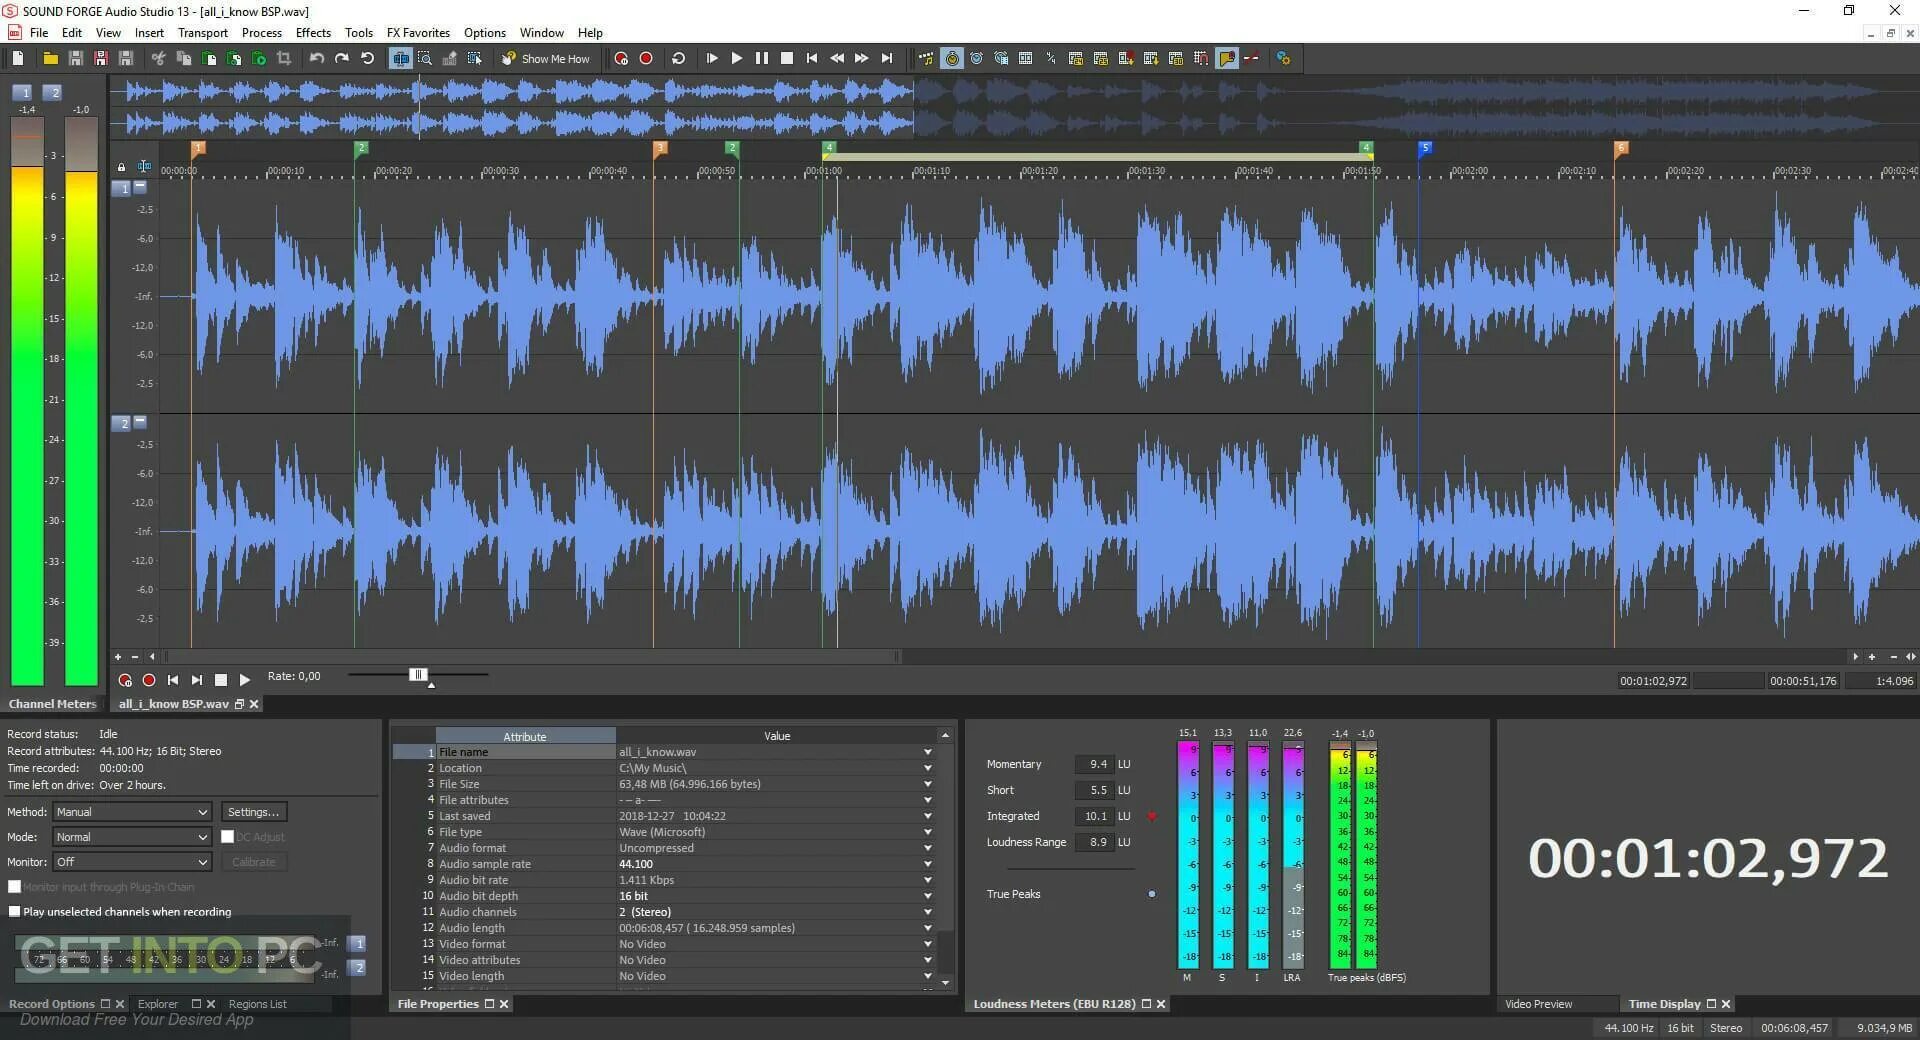Viewport: 1920px width, 1040px height.
Task: Toggle Monitor input through Plug-In Chain checkbox
Action: tap(14, 886)
